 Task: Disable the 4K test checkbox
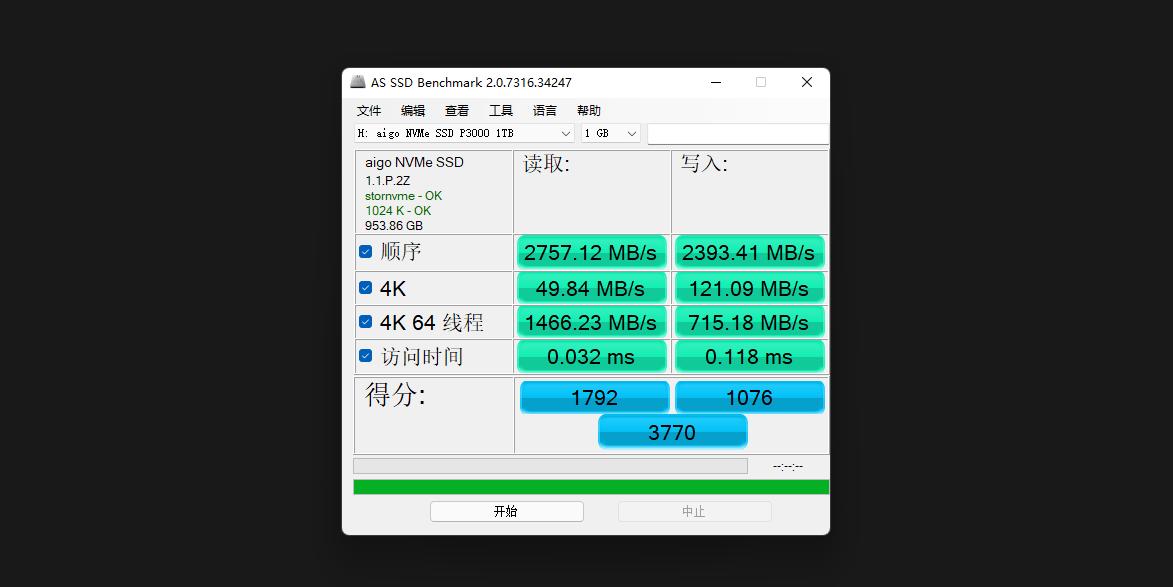365,287
